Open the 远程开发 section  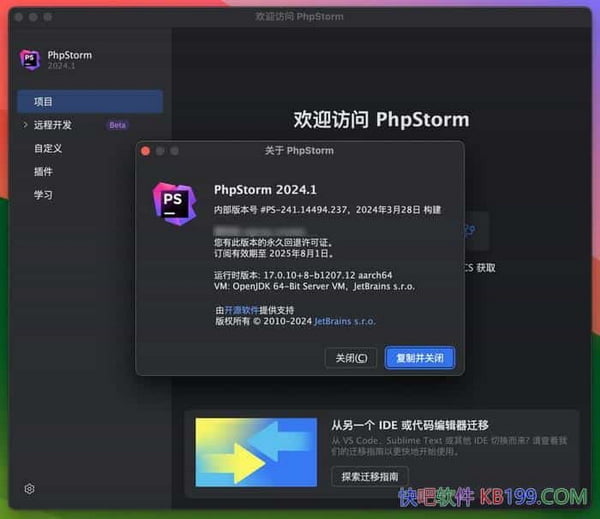pyautogui.click(x=53, y=125)
